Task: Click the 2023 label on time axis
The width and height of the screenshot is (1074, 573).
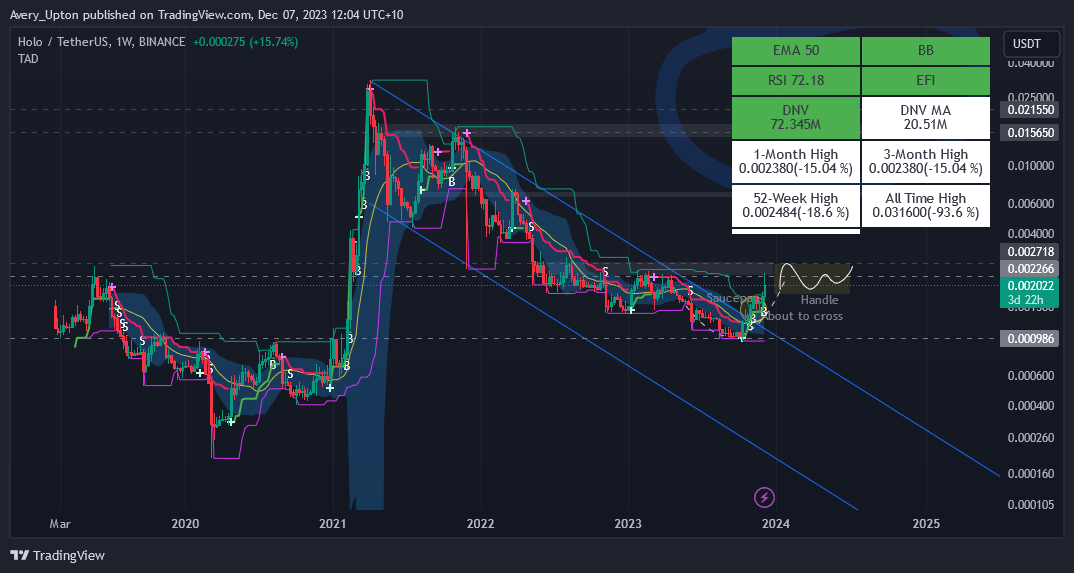Action: pyautogui.click(x=628, y=524)
